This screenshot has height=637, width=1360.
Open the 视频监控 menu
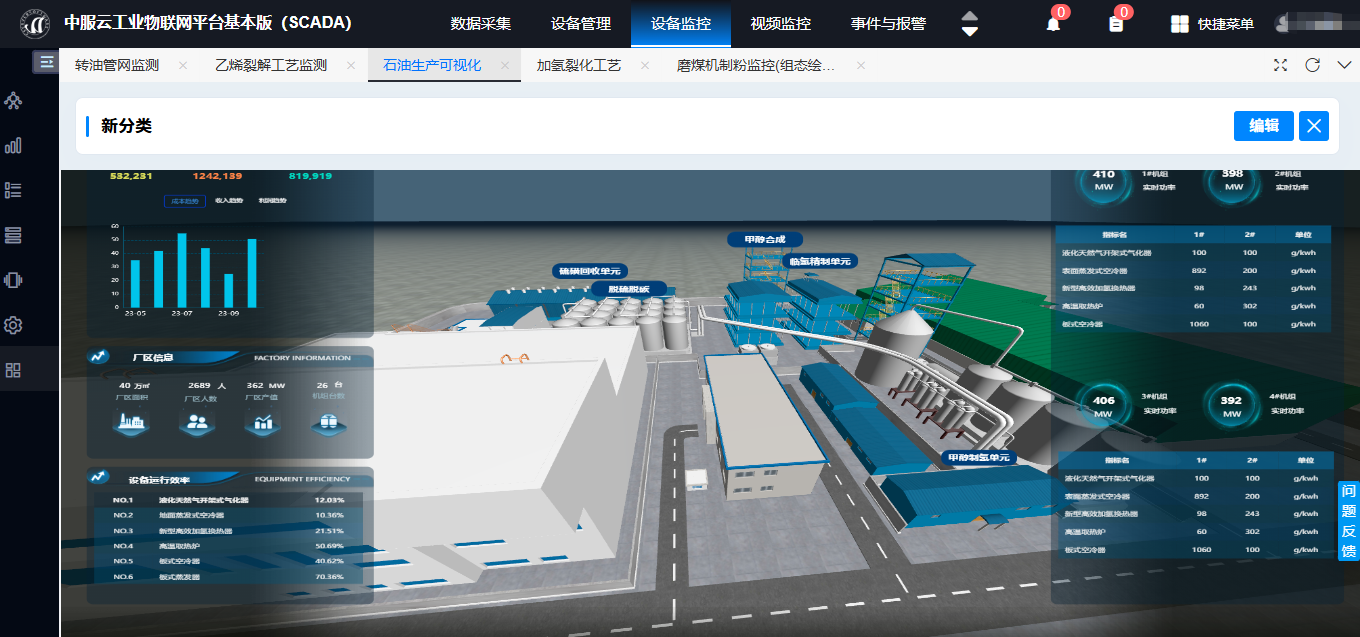781,24
